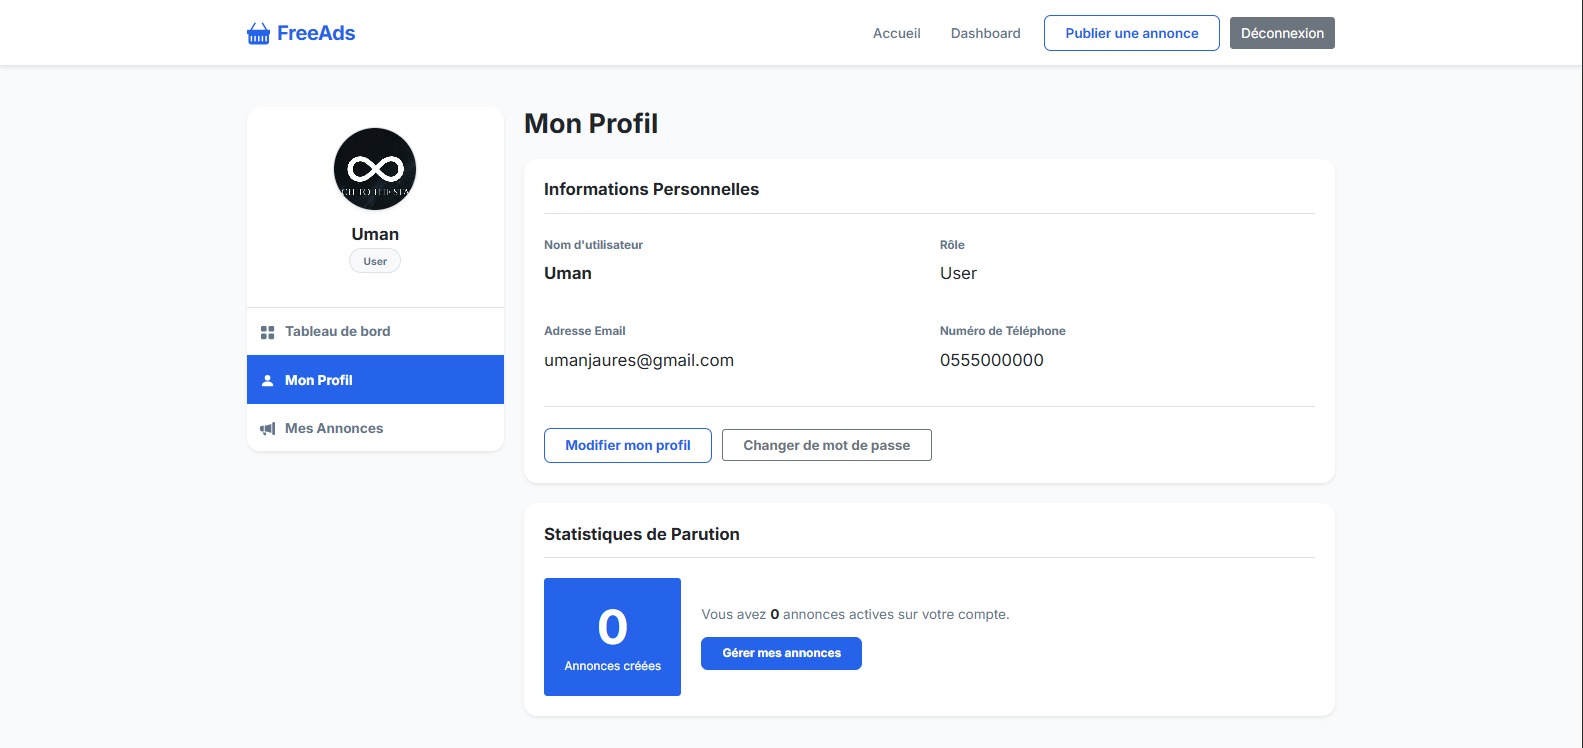Image resolution: width=1583 pixels, height=748 pixels.
Task: Click the Mon Profil page heading
Action: 591,124
